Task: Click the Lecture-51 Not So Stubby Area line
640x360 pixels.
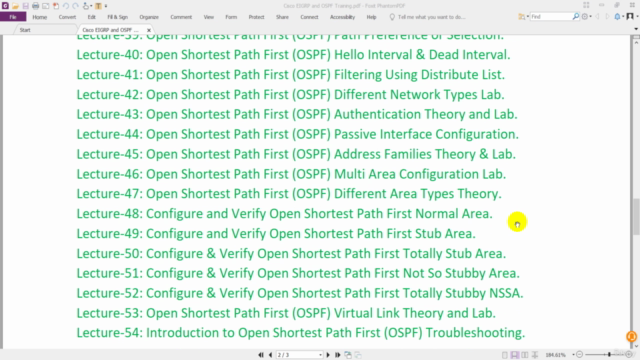Action: tap(298, 273)
